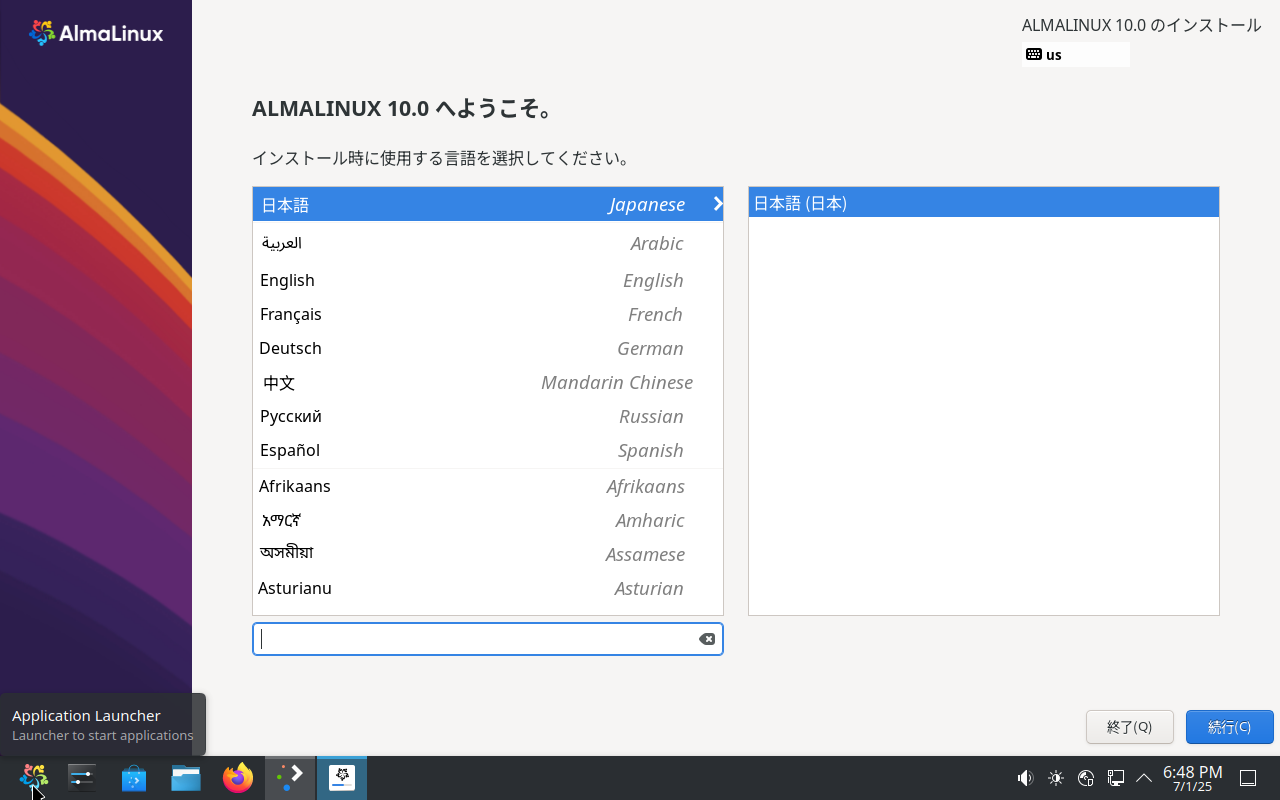The image size is (1280, 800).
Task: Click the show desktop icon at taskbar end
Action: click(x=1248, y=777)
